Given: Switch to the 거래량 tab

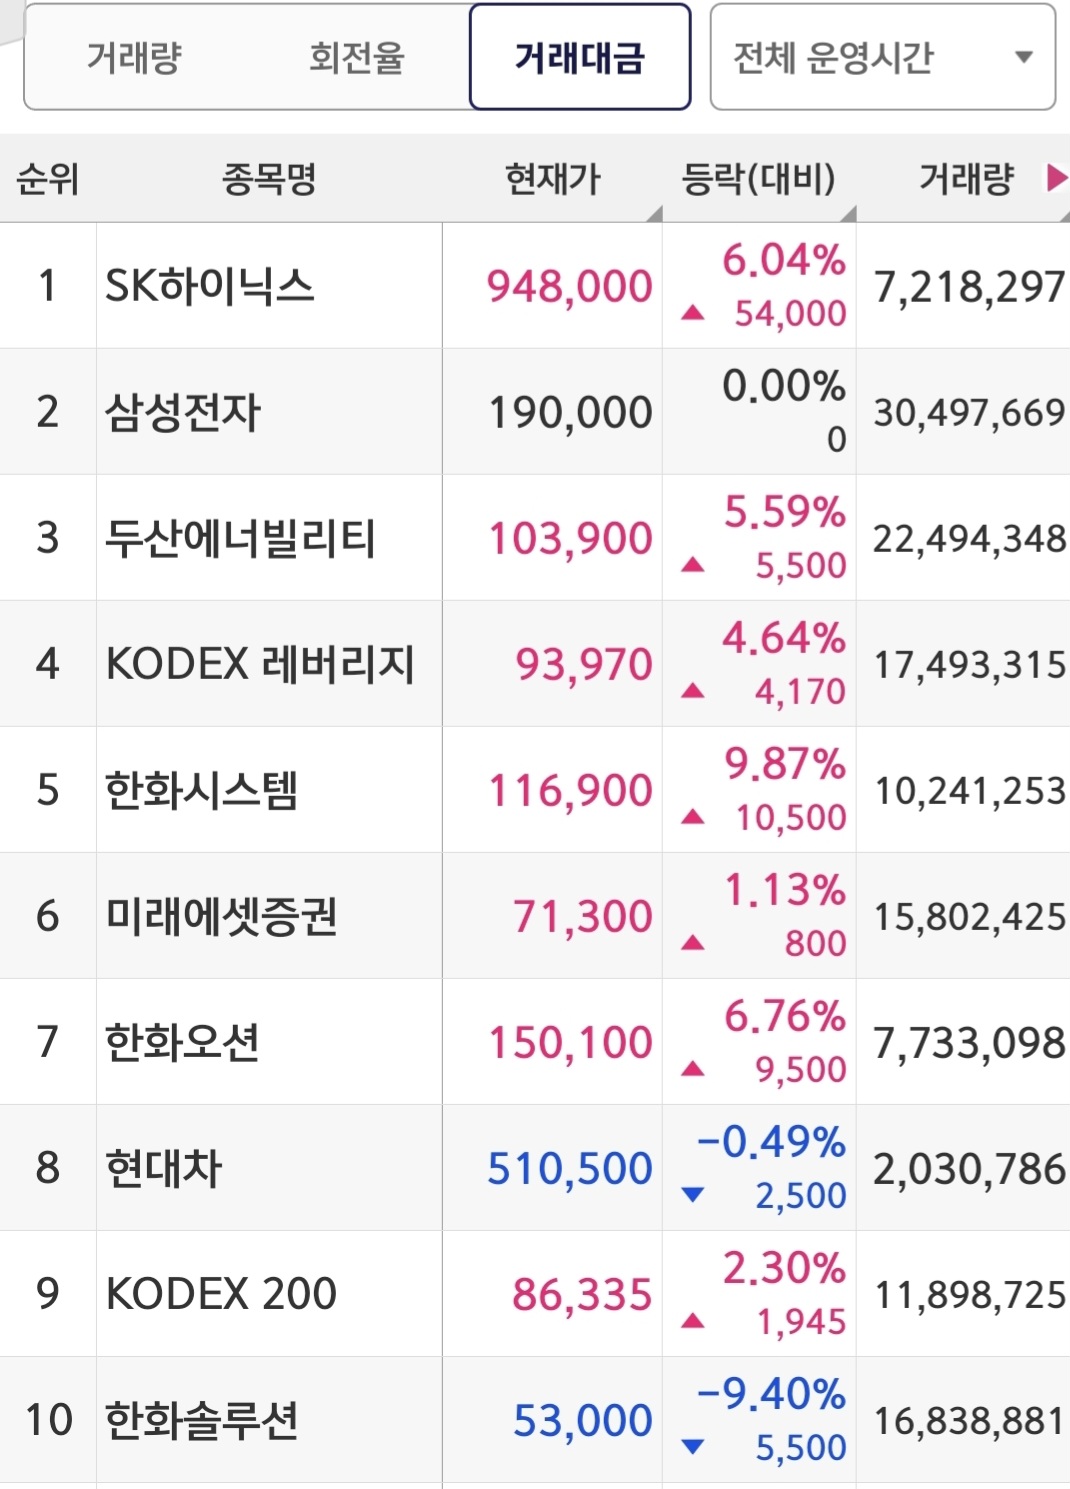Looking at the screenshot, I should point(134,57).
